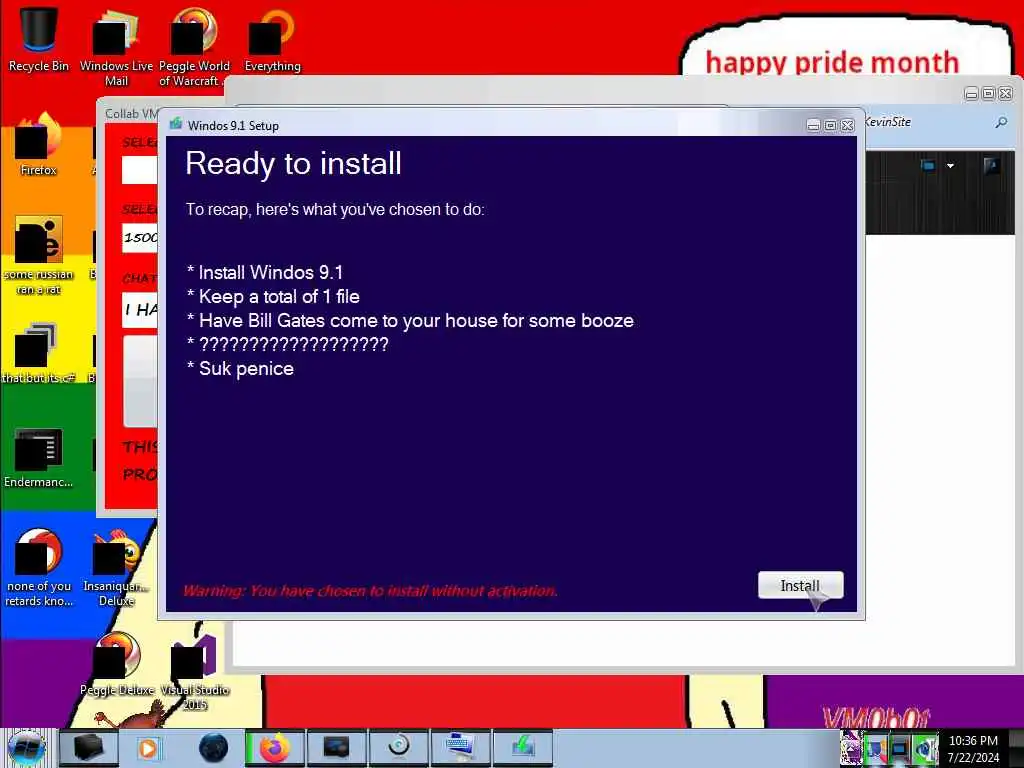Click the Collab VM window title

pyautogui.click(x=131, y=114)
